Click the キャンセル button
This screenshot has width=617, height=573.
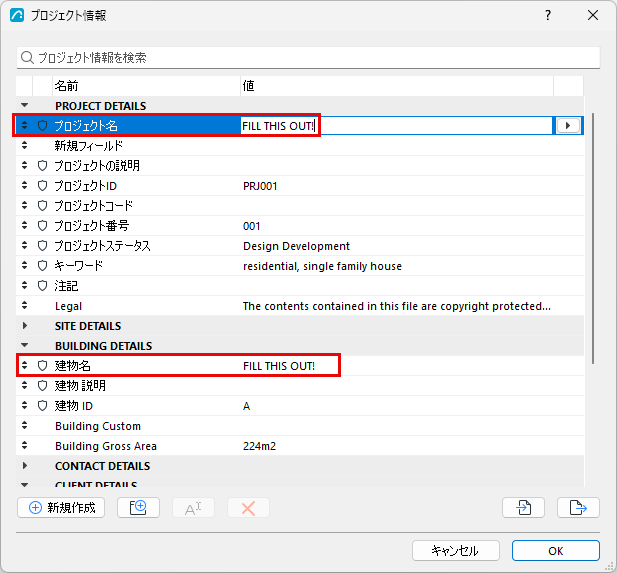(x=456, y=551)
